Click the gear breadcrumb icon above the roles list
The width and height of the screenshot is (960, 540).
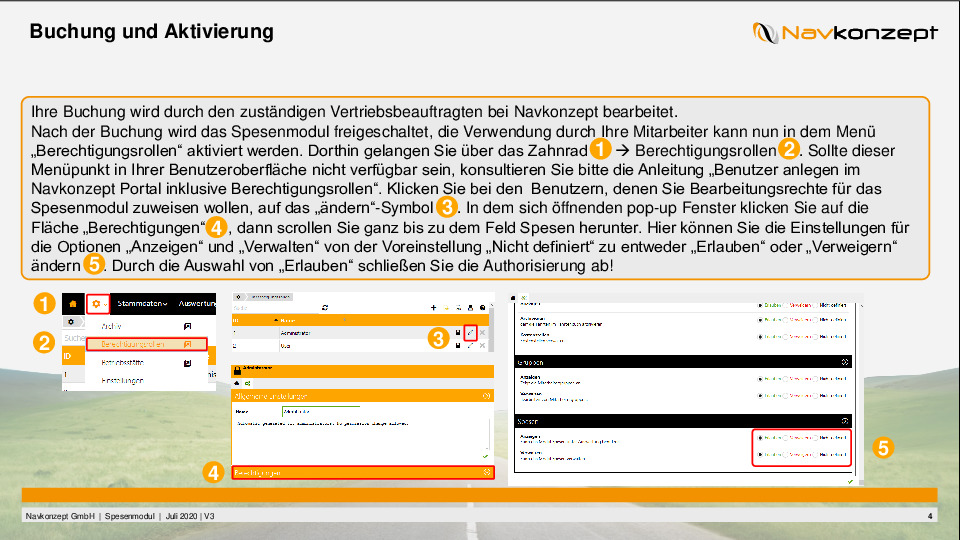coord(239,297)
